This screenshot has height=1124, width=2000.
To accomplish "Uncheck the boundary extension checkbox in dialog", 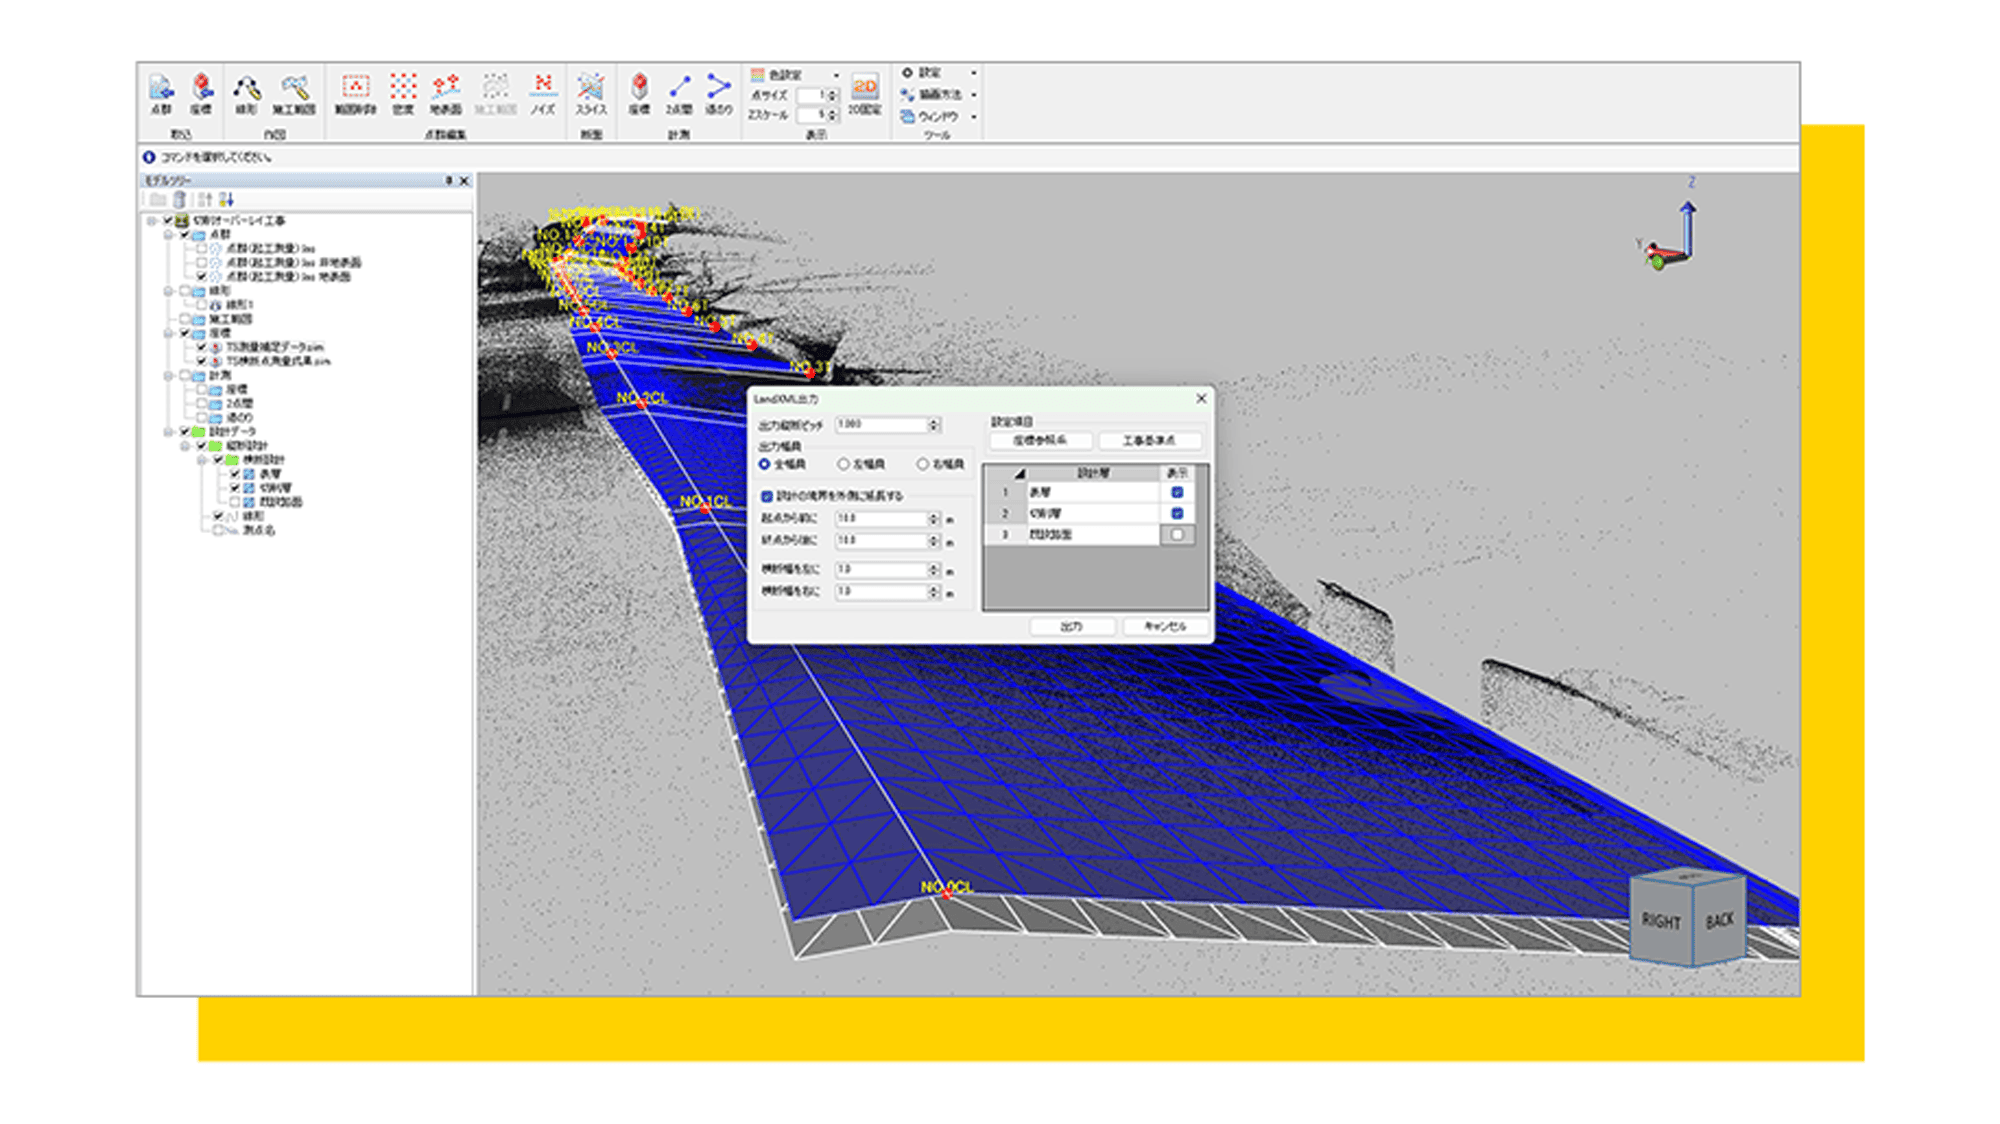I will tap(767, 496).
